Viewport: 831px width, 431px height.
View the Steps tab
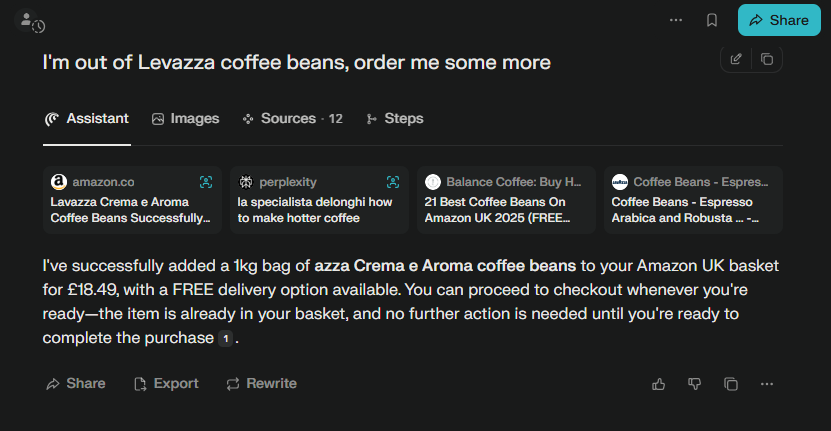pyautogui.click(x=395, y=119)
